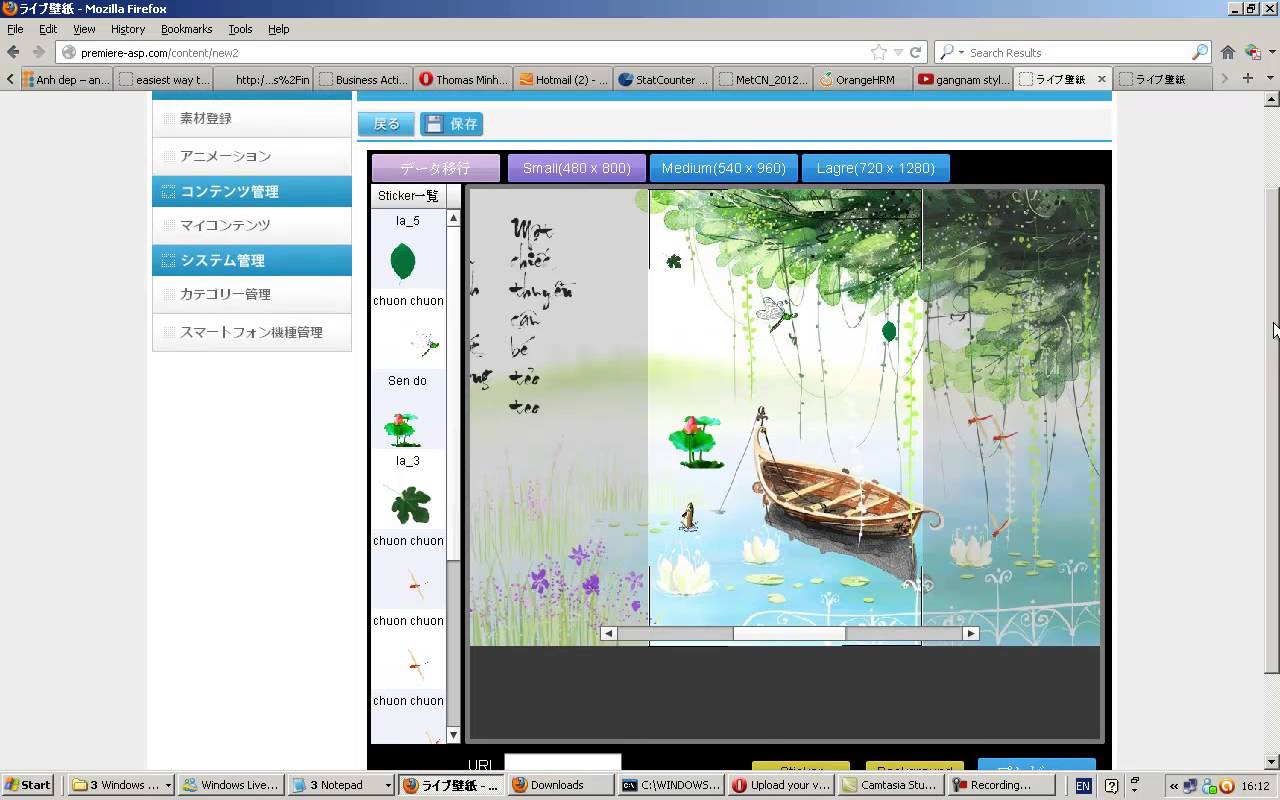Image resolution: width=1280 pixels, height=800 pixels.
Task: Click Firefox's back arrow button
Action: click(x=13, y=52)
